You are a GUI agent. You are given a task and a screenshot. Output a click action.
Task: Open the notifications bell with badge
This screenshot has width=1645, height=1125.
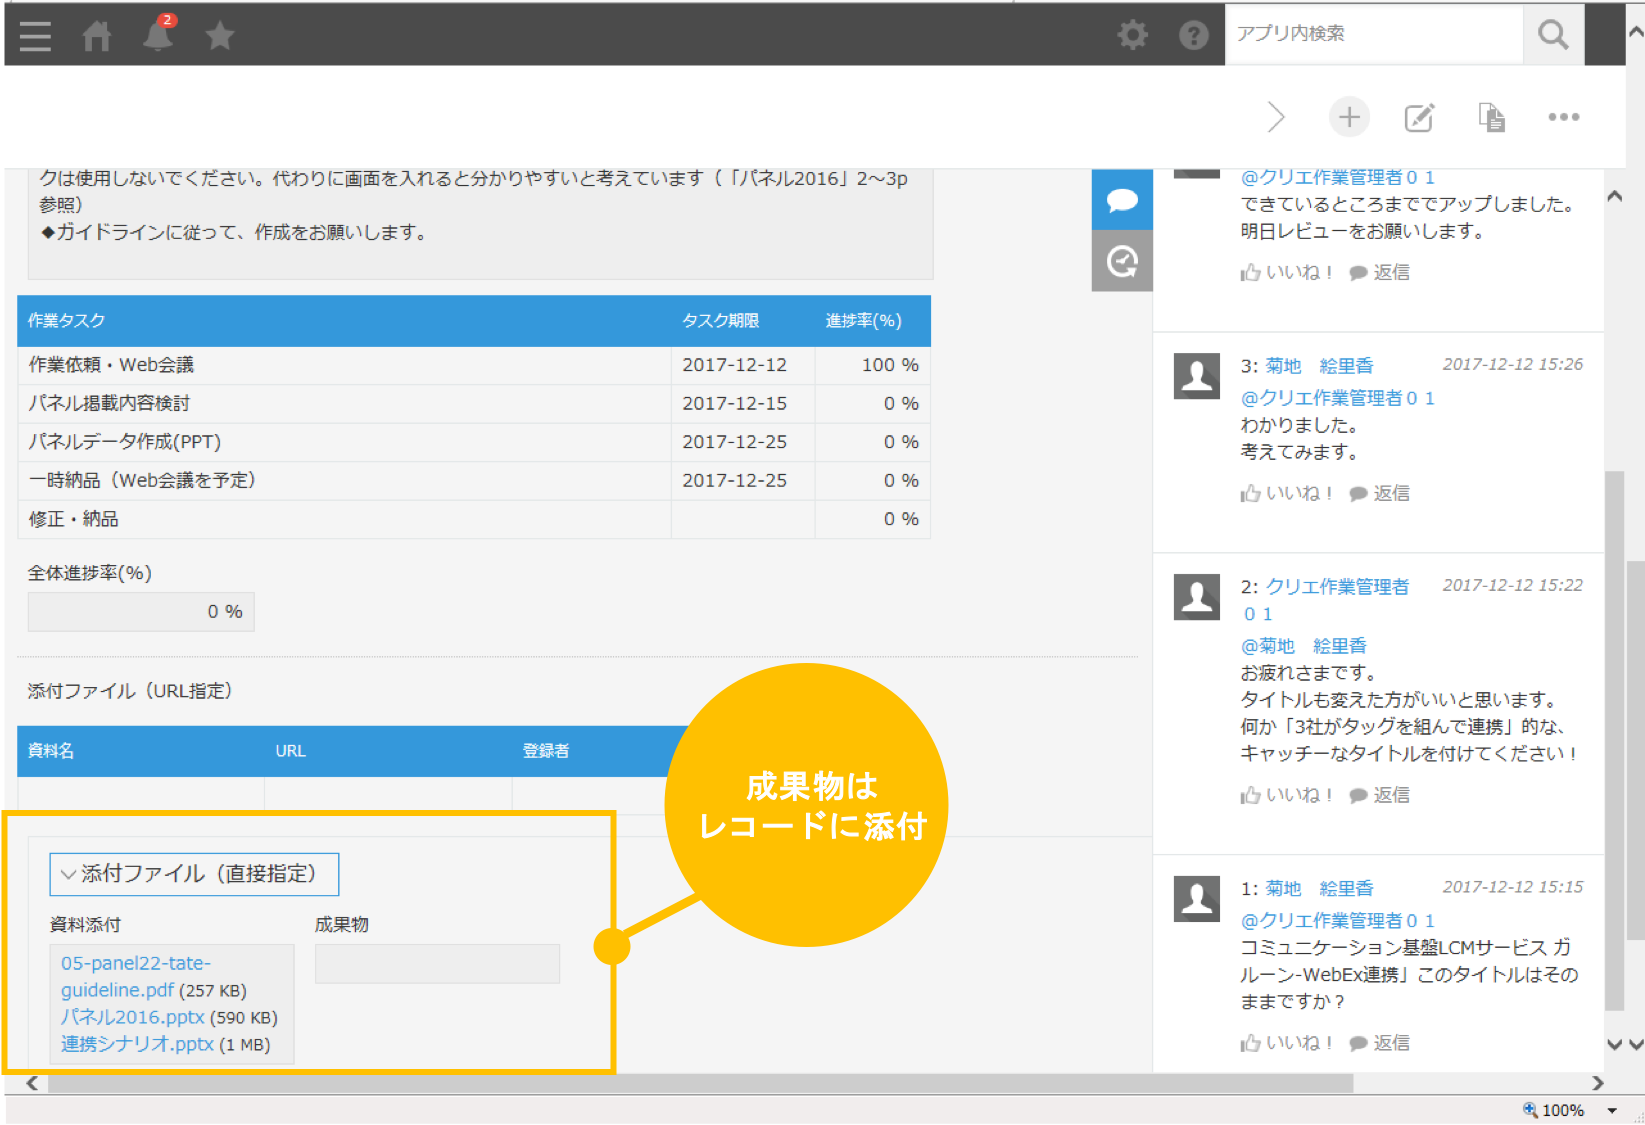[x=157, y=34]
